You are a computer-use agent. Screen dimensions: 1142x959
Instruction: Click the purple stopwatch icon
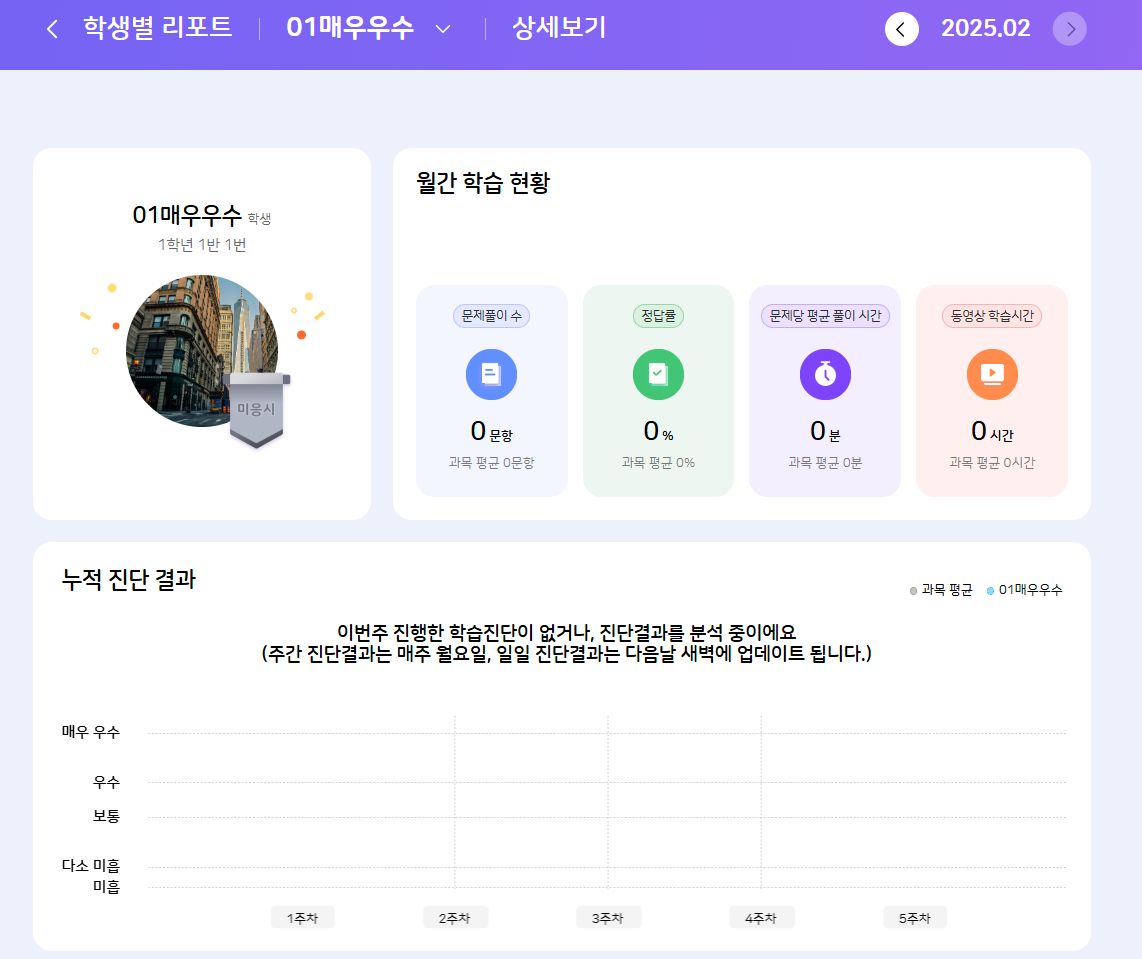coord(825,374)
